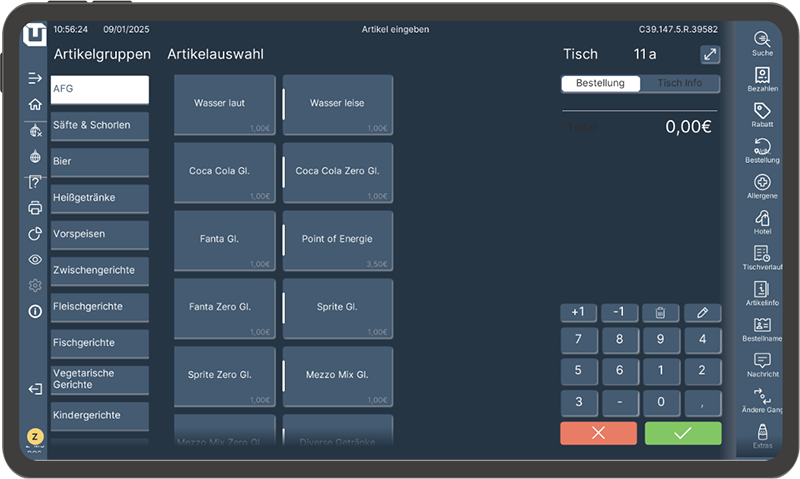The width and height of the screenshot is (800, 479).
Task: Open the Heißgetränke article group
Action: coord(100,198)
